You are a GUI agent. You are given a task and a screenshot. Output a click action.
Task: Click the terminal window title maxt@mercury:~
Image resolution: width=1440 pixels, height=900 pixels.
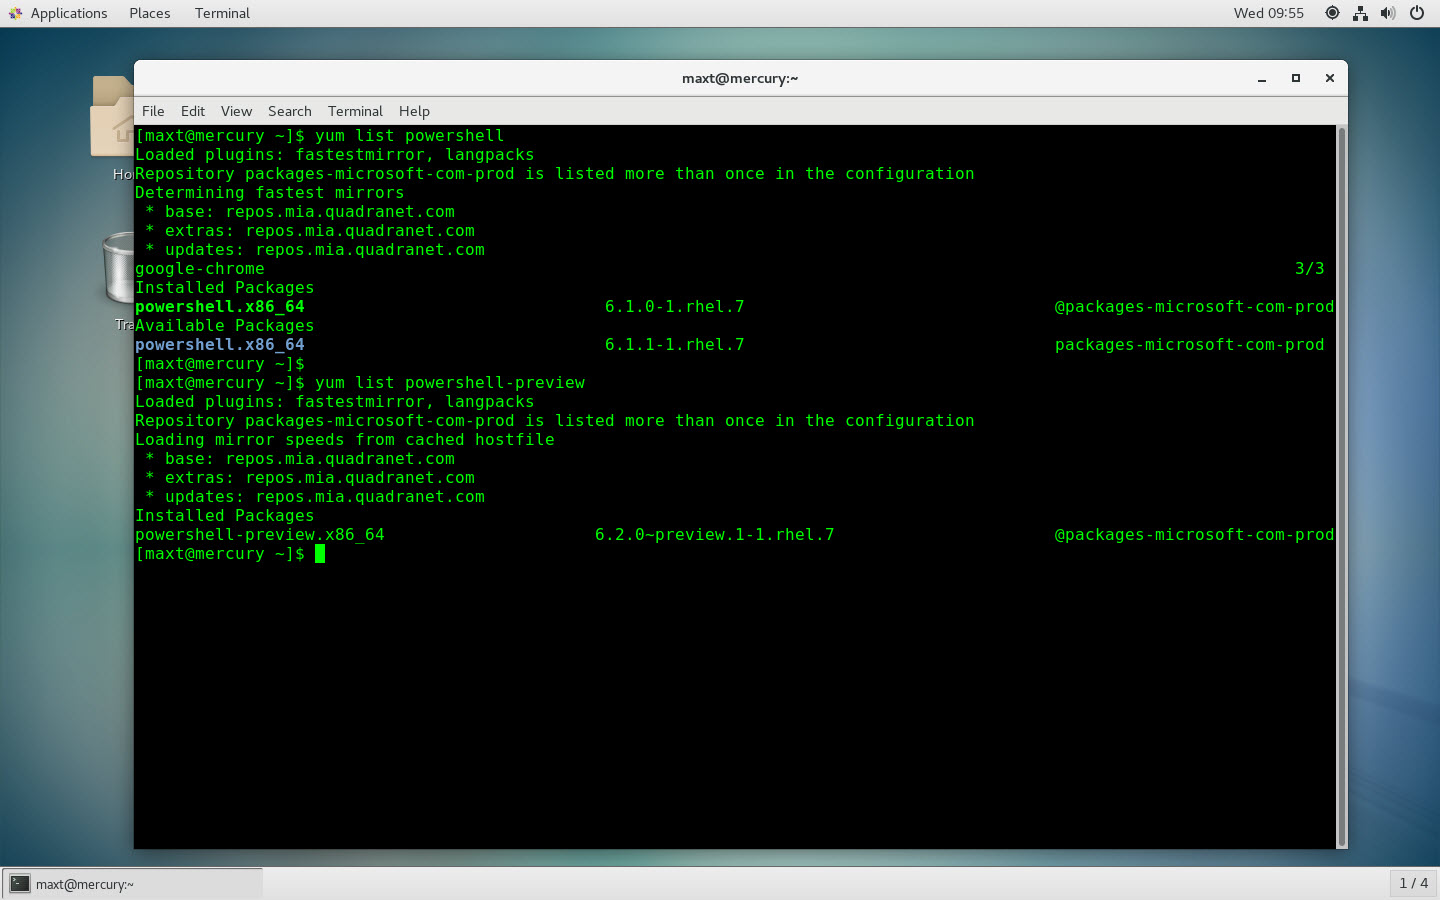(740, 78)
